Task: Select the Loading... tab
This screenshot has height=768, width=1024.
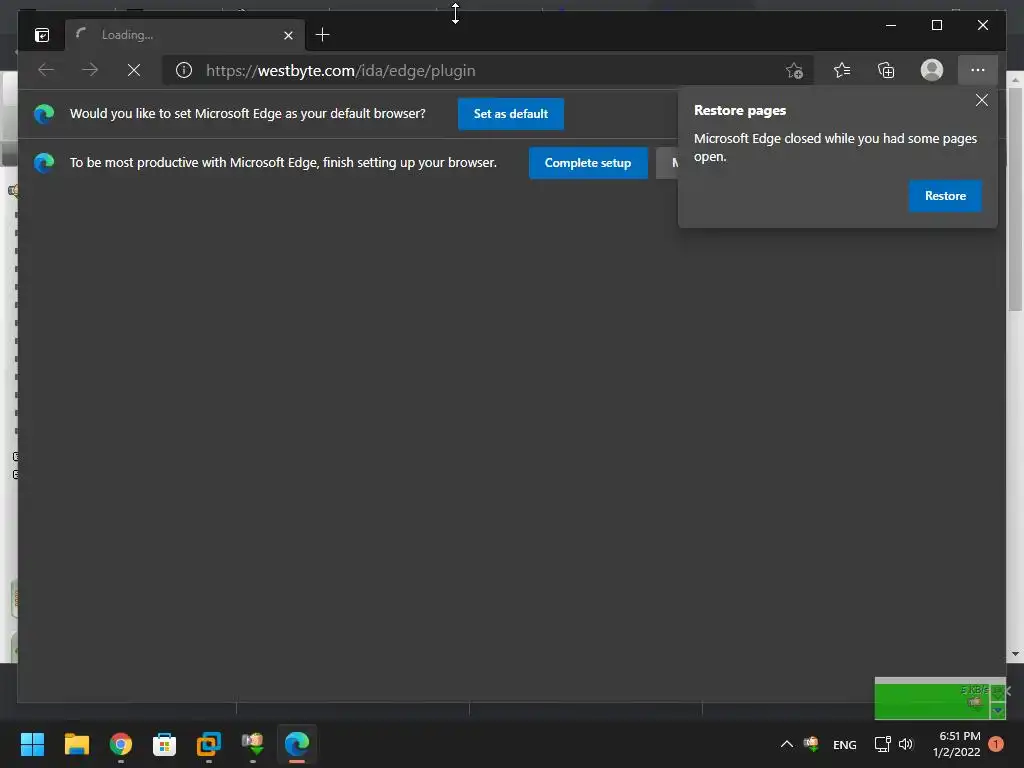Action: pyautogui.click(x=185, y=35)
